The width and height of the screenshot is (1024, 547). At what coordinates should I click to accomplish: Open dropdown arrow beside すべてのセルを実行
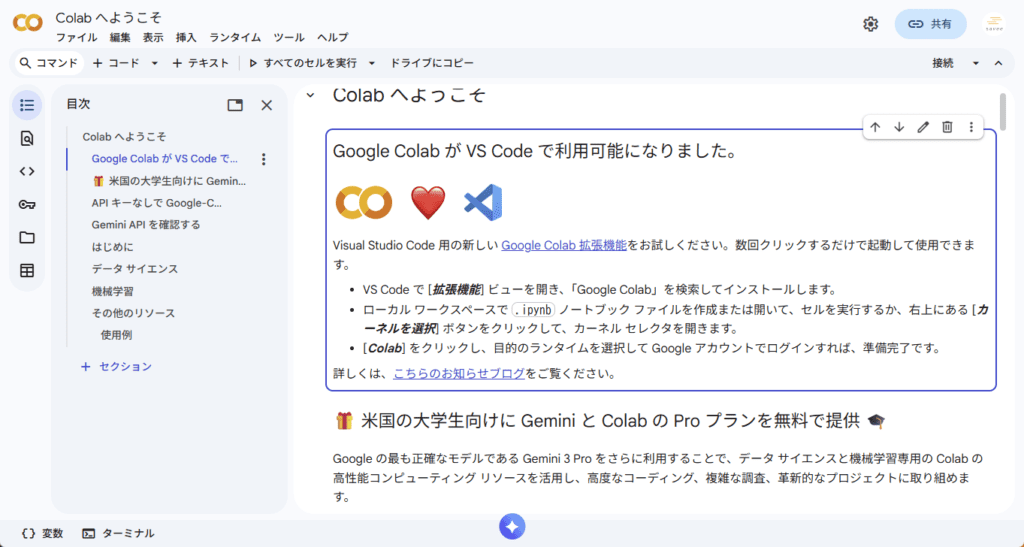372,63
